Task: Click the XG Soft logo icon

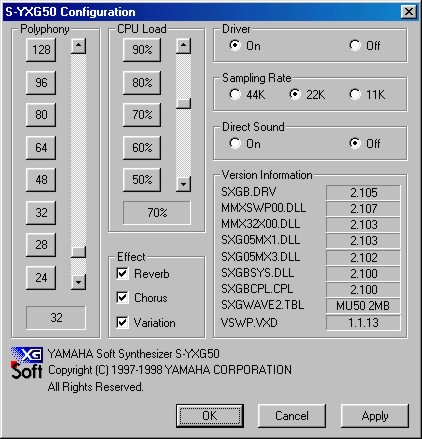Action: (x=27, y=363)
